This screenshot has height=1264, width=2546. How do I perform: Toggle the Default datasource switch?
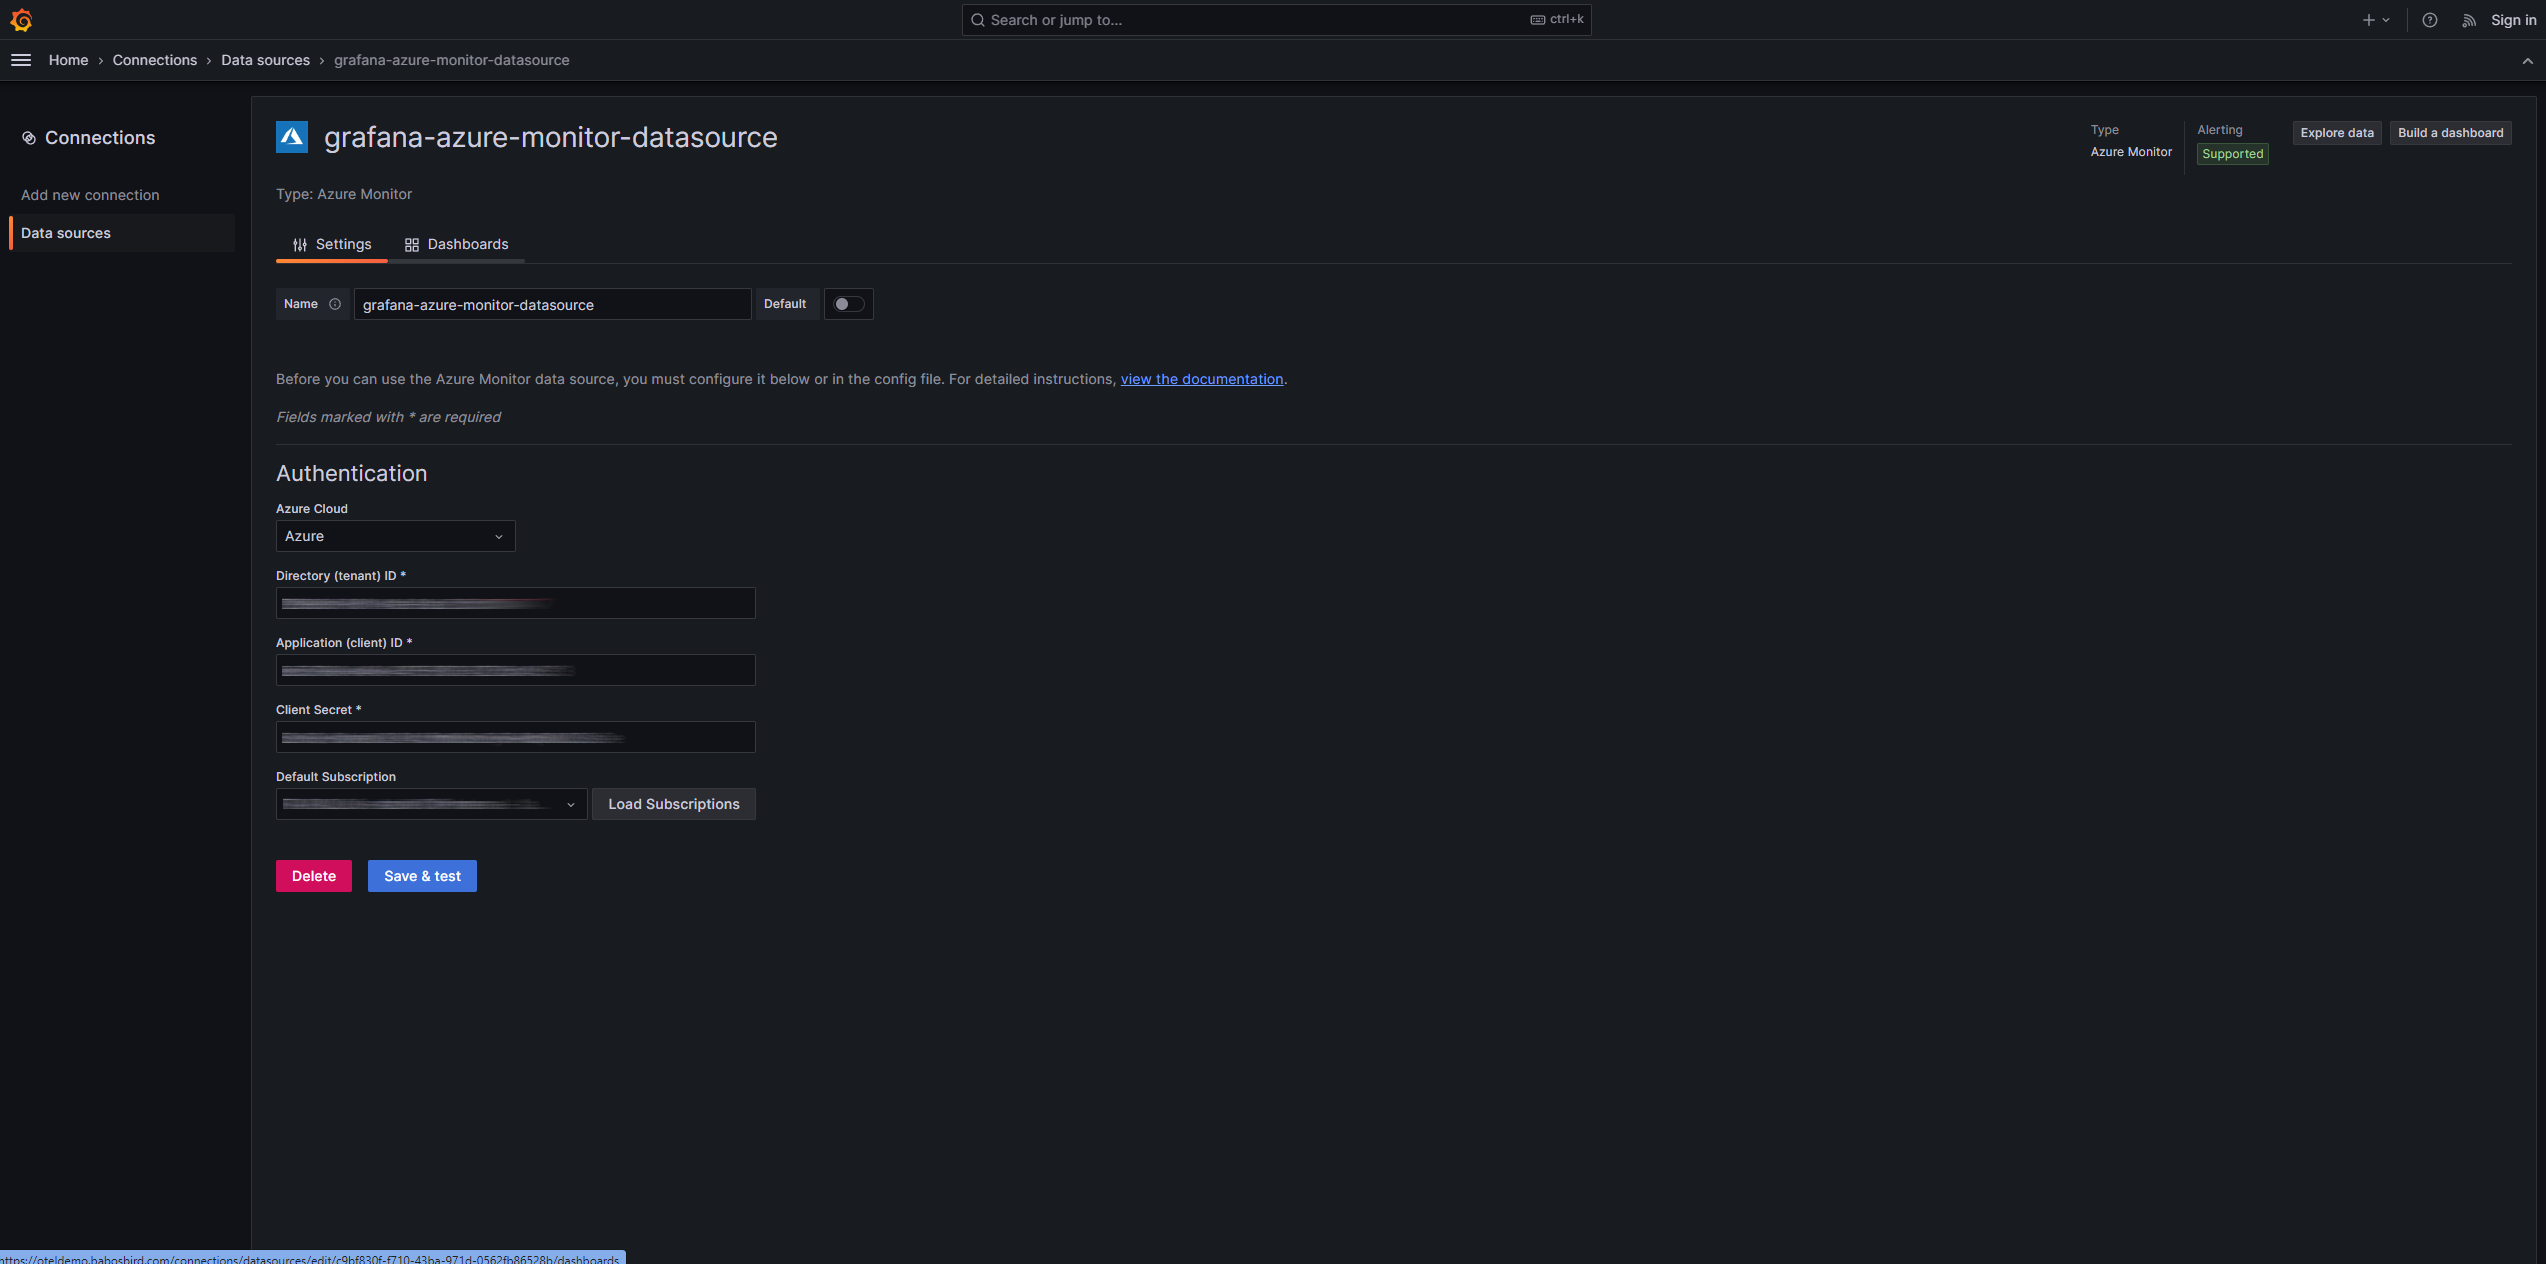[x=848, y=304]
